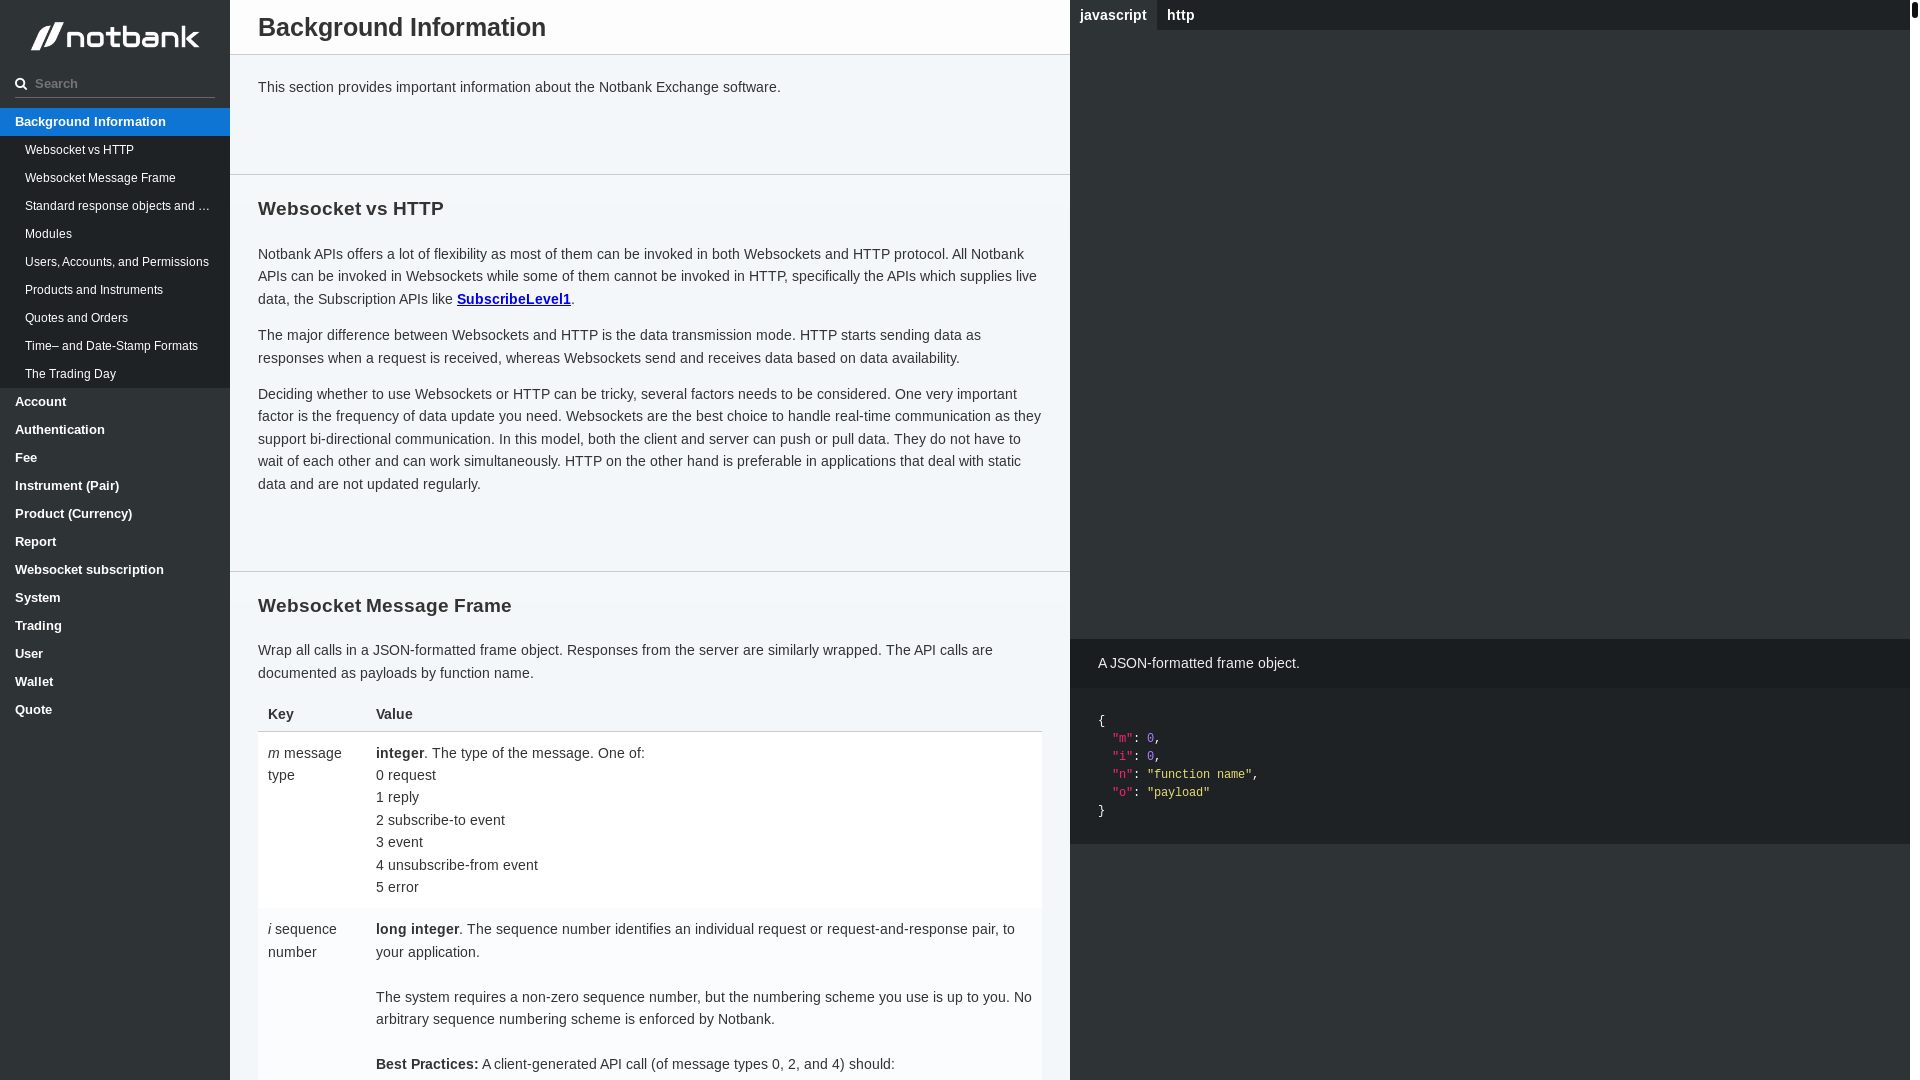Go to Websocket vs HTTP section
This screenshot has height=1080, width=1920.
coord(115,150)
